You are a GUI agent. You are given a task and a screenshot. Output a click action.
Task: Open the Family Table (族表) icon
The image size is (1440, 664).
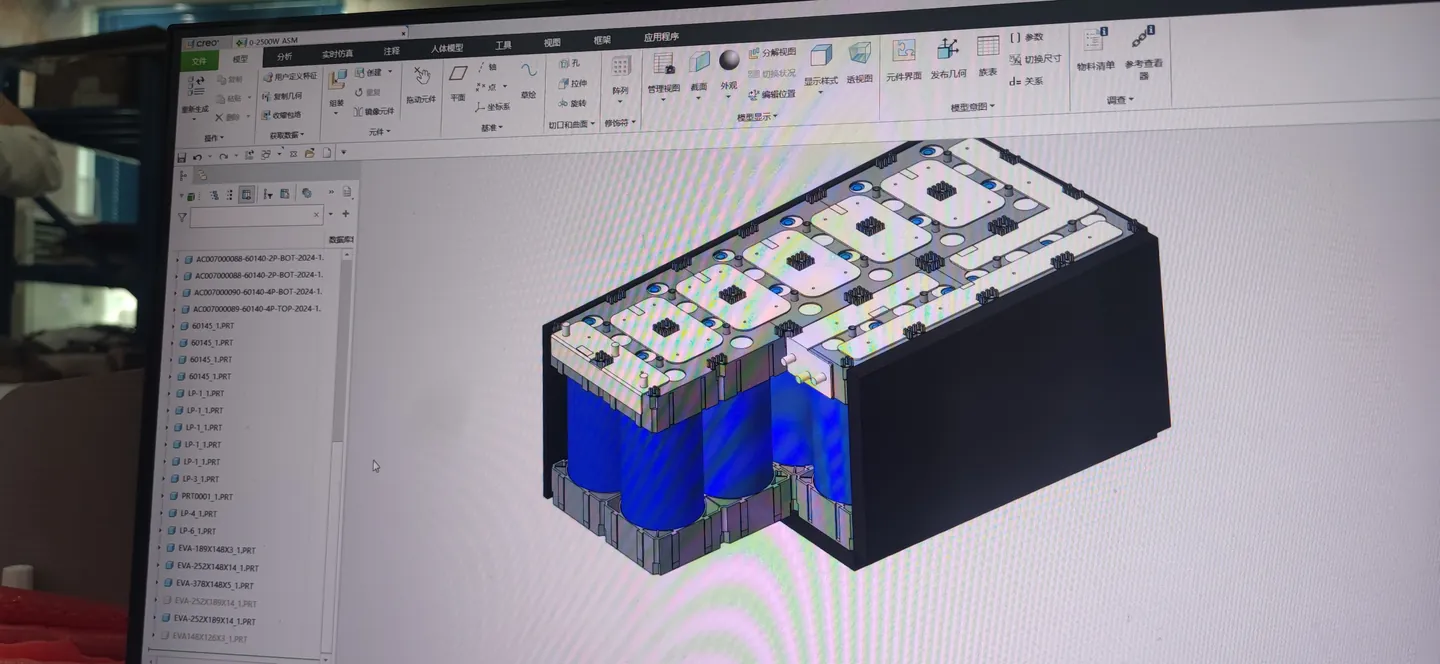pos(988,47)
